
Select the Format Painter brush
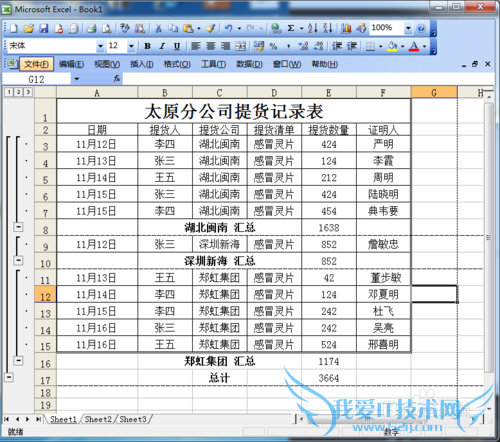tap(210, 28)
